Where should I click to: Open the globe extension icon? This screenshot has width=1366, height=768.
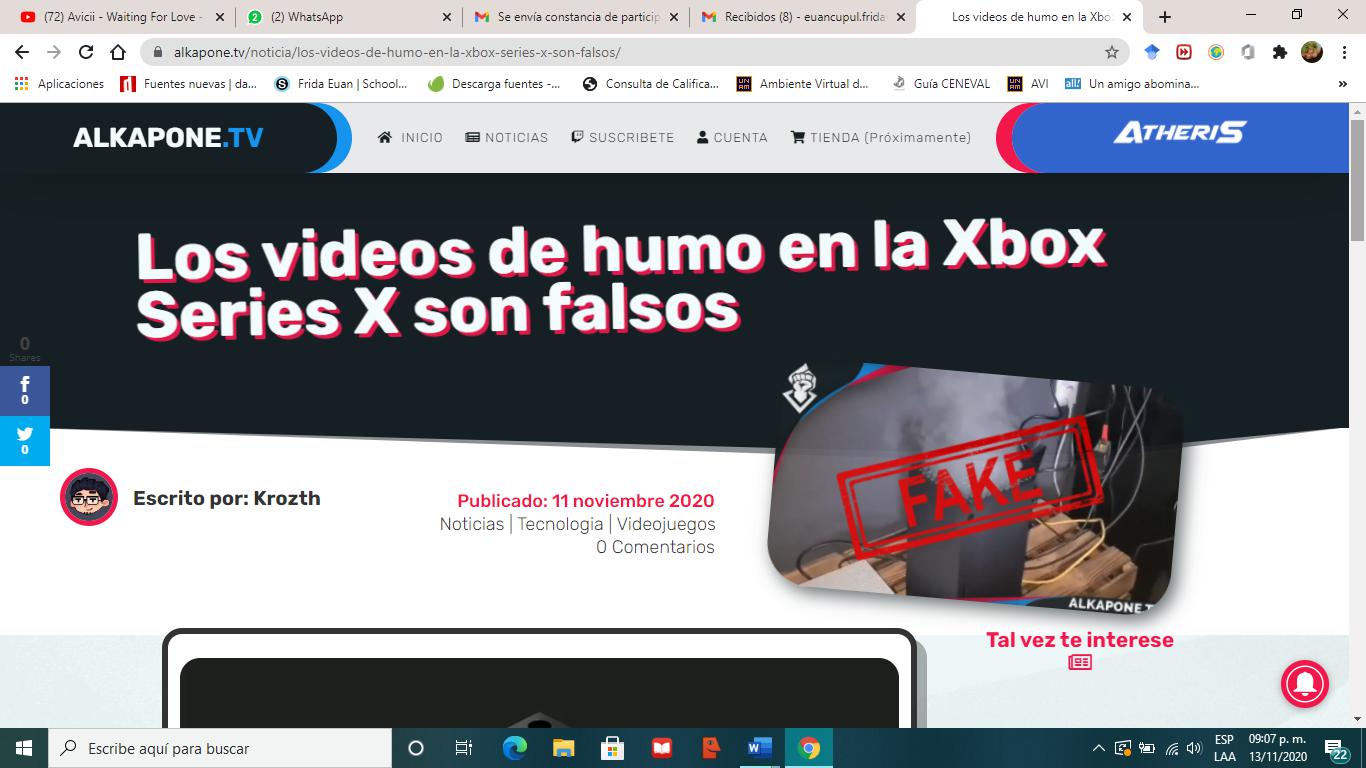[x=1216, y=52]
